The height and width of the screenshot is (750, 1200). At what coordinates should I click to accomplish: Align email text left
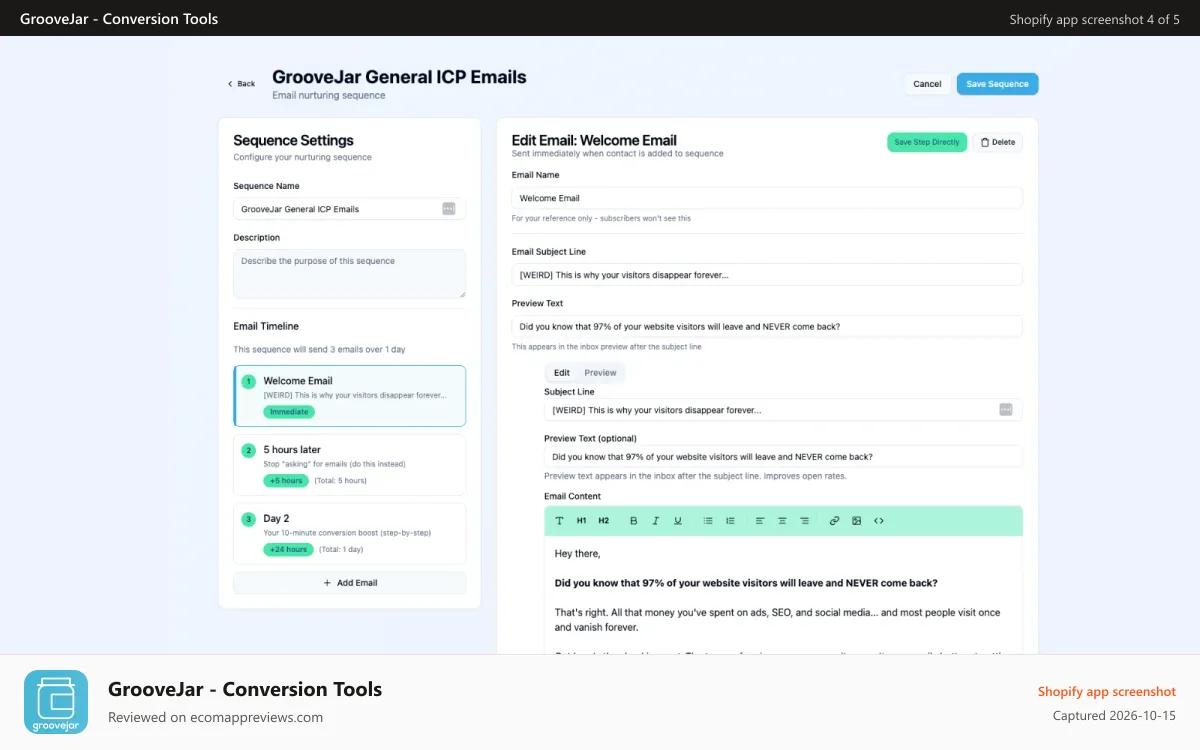click(x=760, y=521)
